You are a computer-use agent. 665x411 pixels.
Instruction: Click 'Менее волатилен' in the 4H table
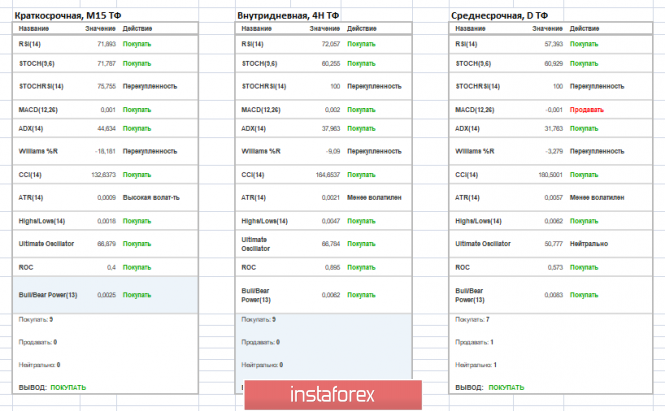pos(374,198)
